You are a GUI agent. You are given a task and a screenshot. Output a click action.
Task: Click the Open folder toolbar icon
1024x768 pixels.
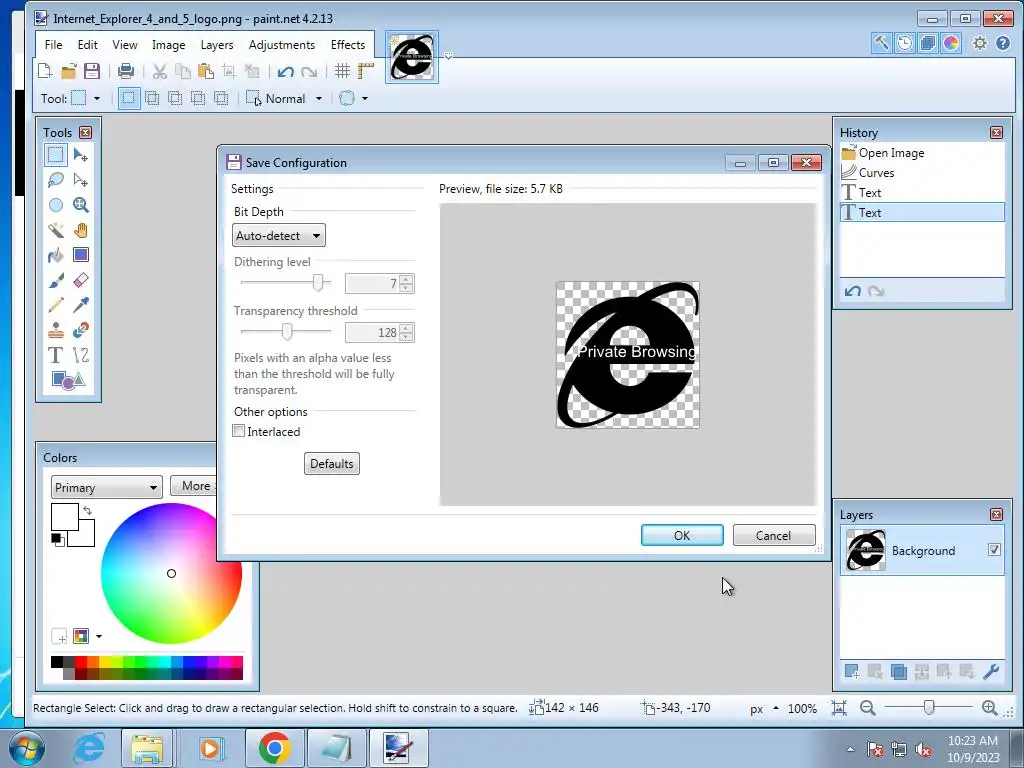pos(69,71)
